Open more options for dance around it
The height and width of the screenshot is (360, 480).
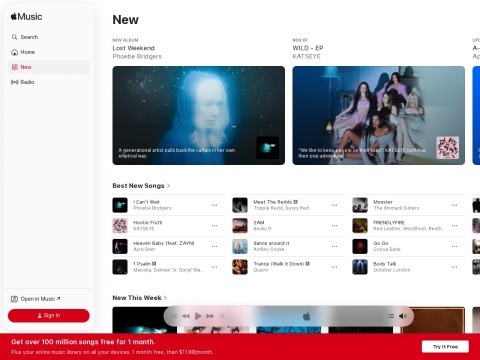[334, 246]
